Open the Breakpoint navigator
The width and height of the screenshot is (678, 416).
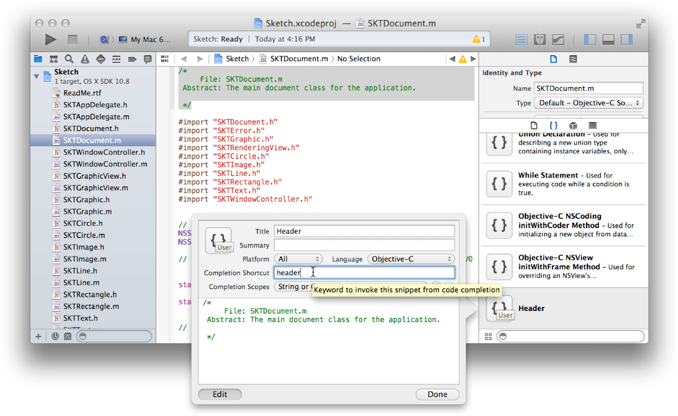[x=132, y=59]
